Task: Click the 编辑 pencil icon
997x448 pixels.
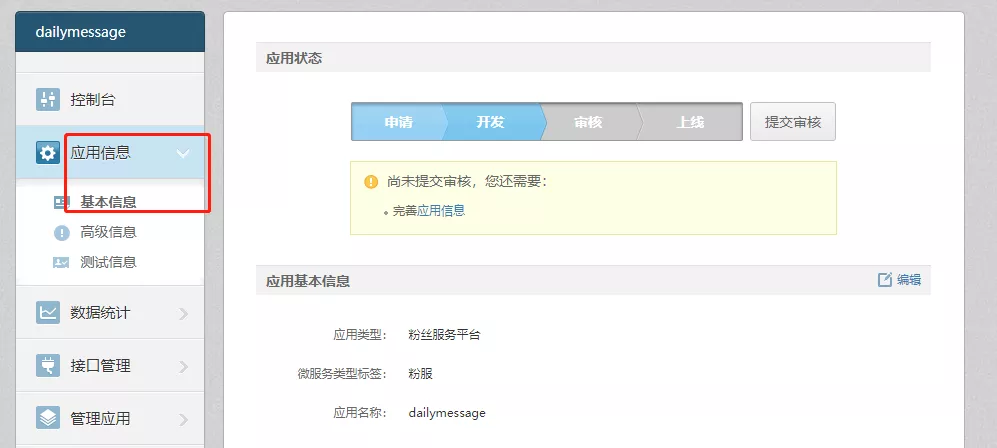Action: [x=884, y=280]
